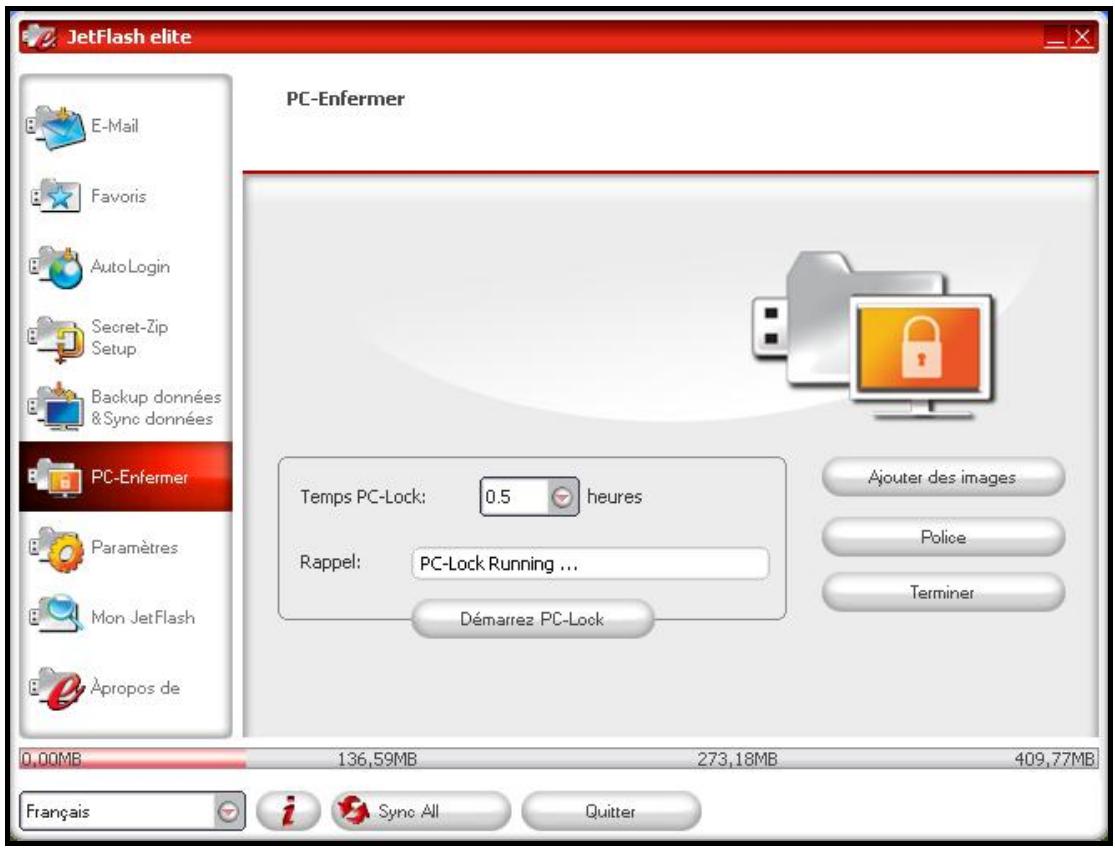Close the JetFlash elite window
Viewport: 1115px width, 848px height.
pyautogui.click(x=1082, y=37)
